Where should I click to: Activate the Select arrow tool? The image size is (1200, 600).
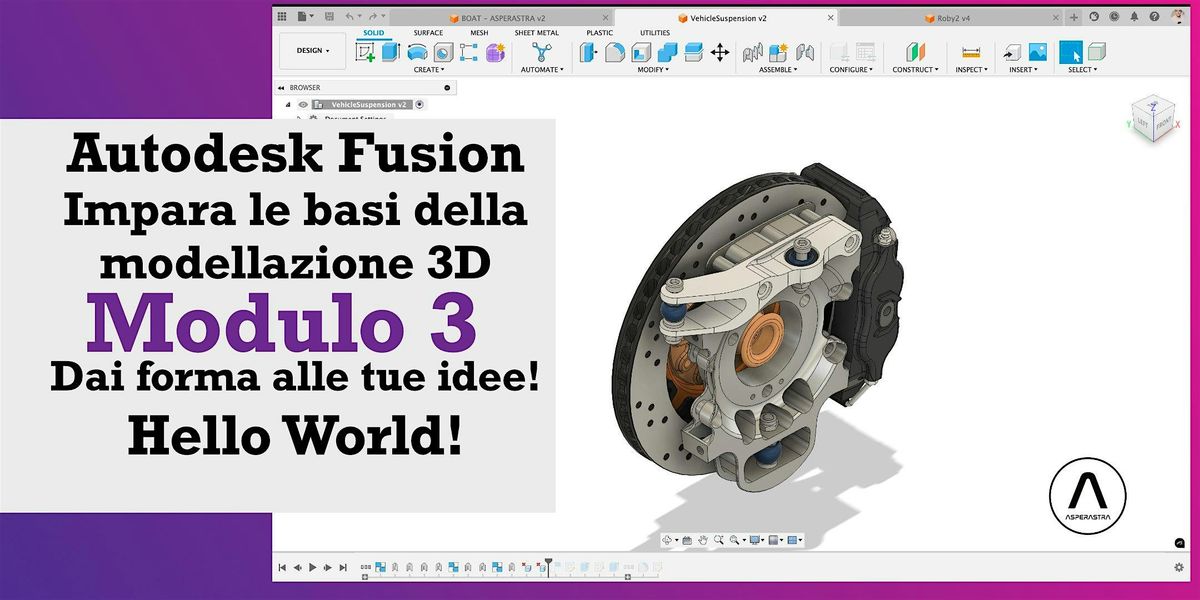pos(1071,53)
